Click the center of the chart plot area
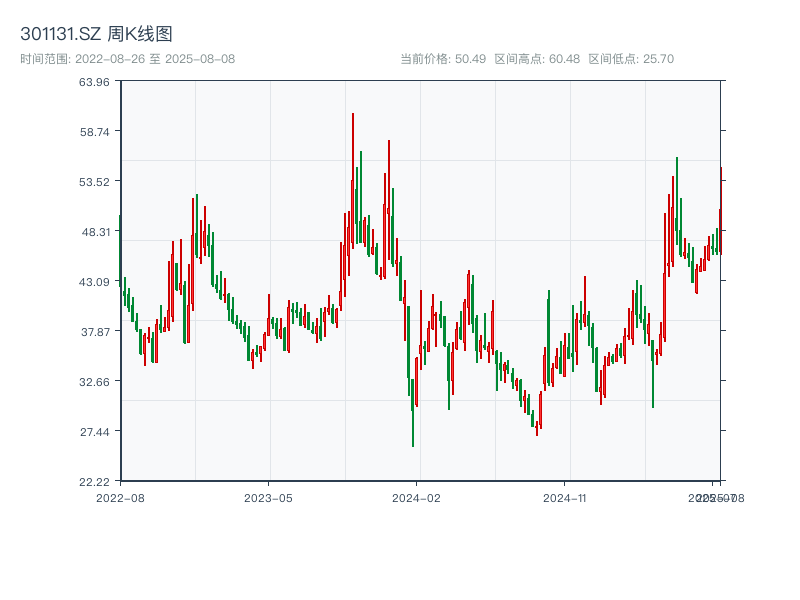The height and width of the screenshot is (600, 800). pyautogui.click(x=420, y=283)
